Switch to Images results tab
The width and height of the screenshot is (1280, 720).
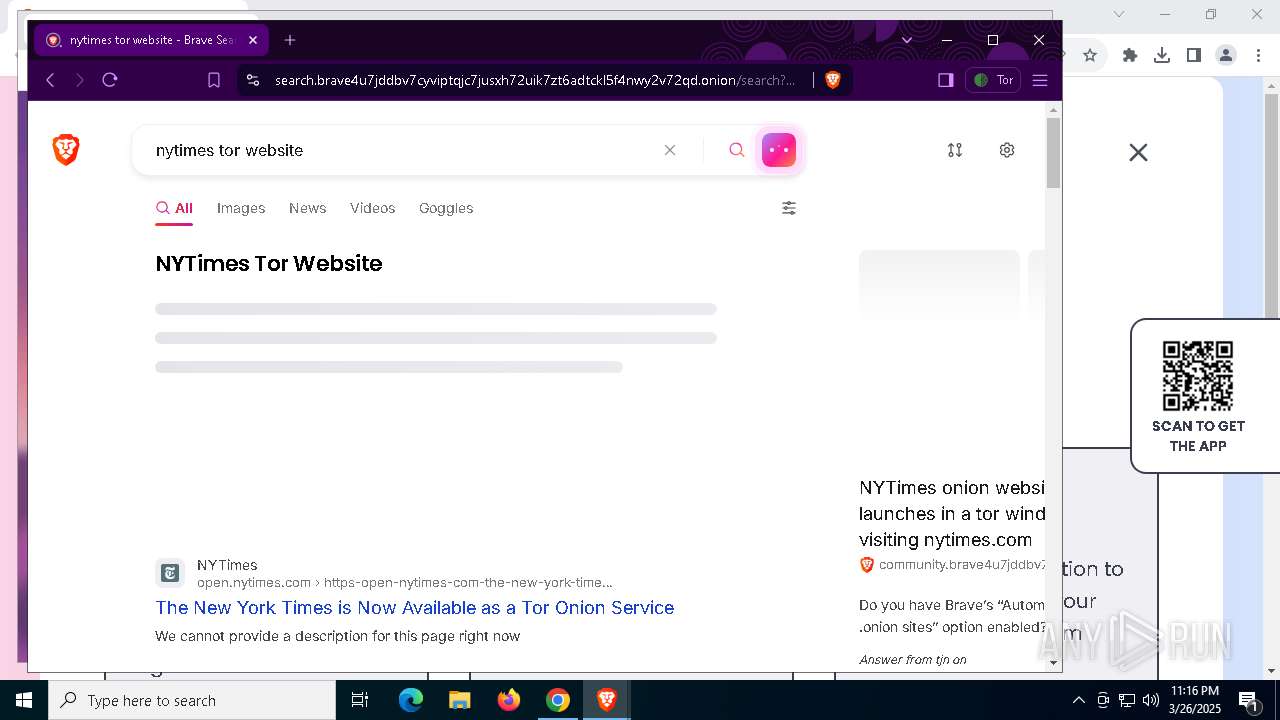pyautogui.click(x=241, y=208)
